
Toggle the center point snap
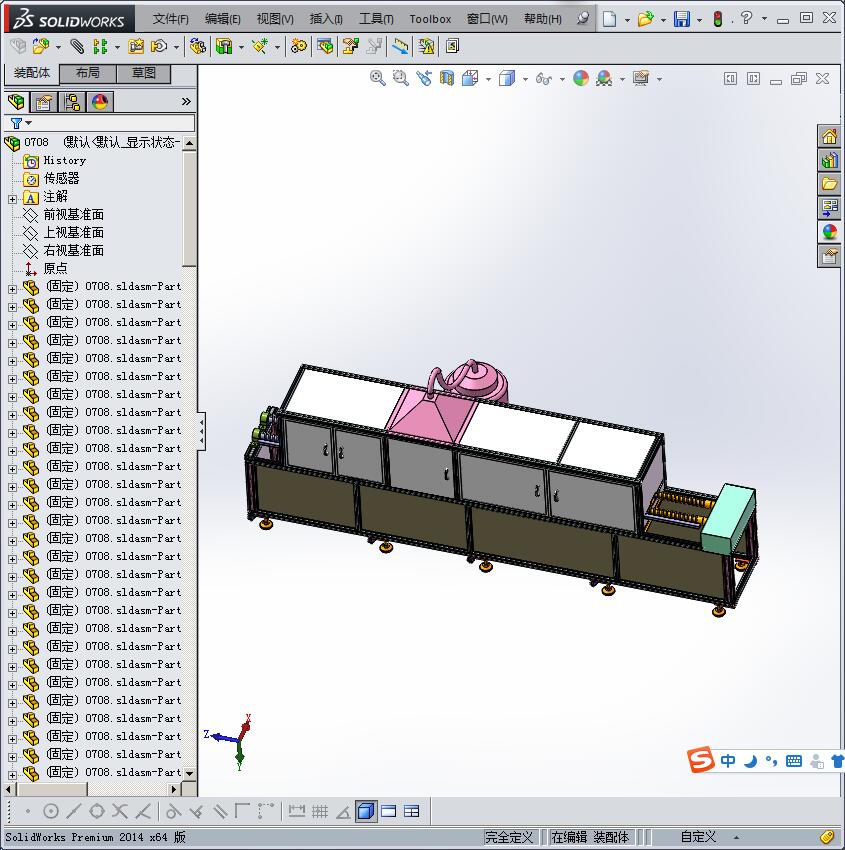pos(50,812)
